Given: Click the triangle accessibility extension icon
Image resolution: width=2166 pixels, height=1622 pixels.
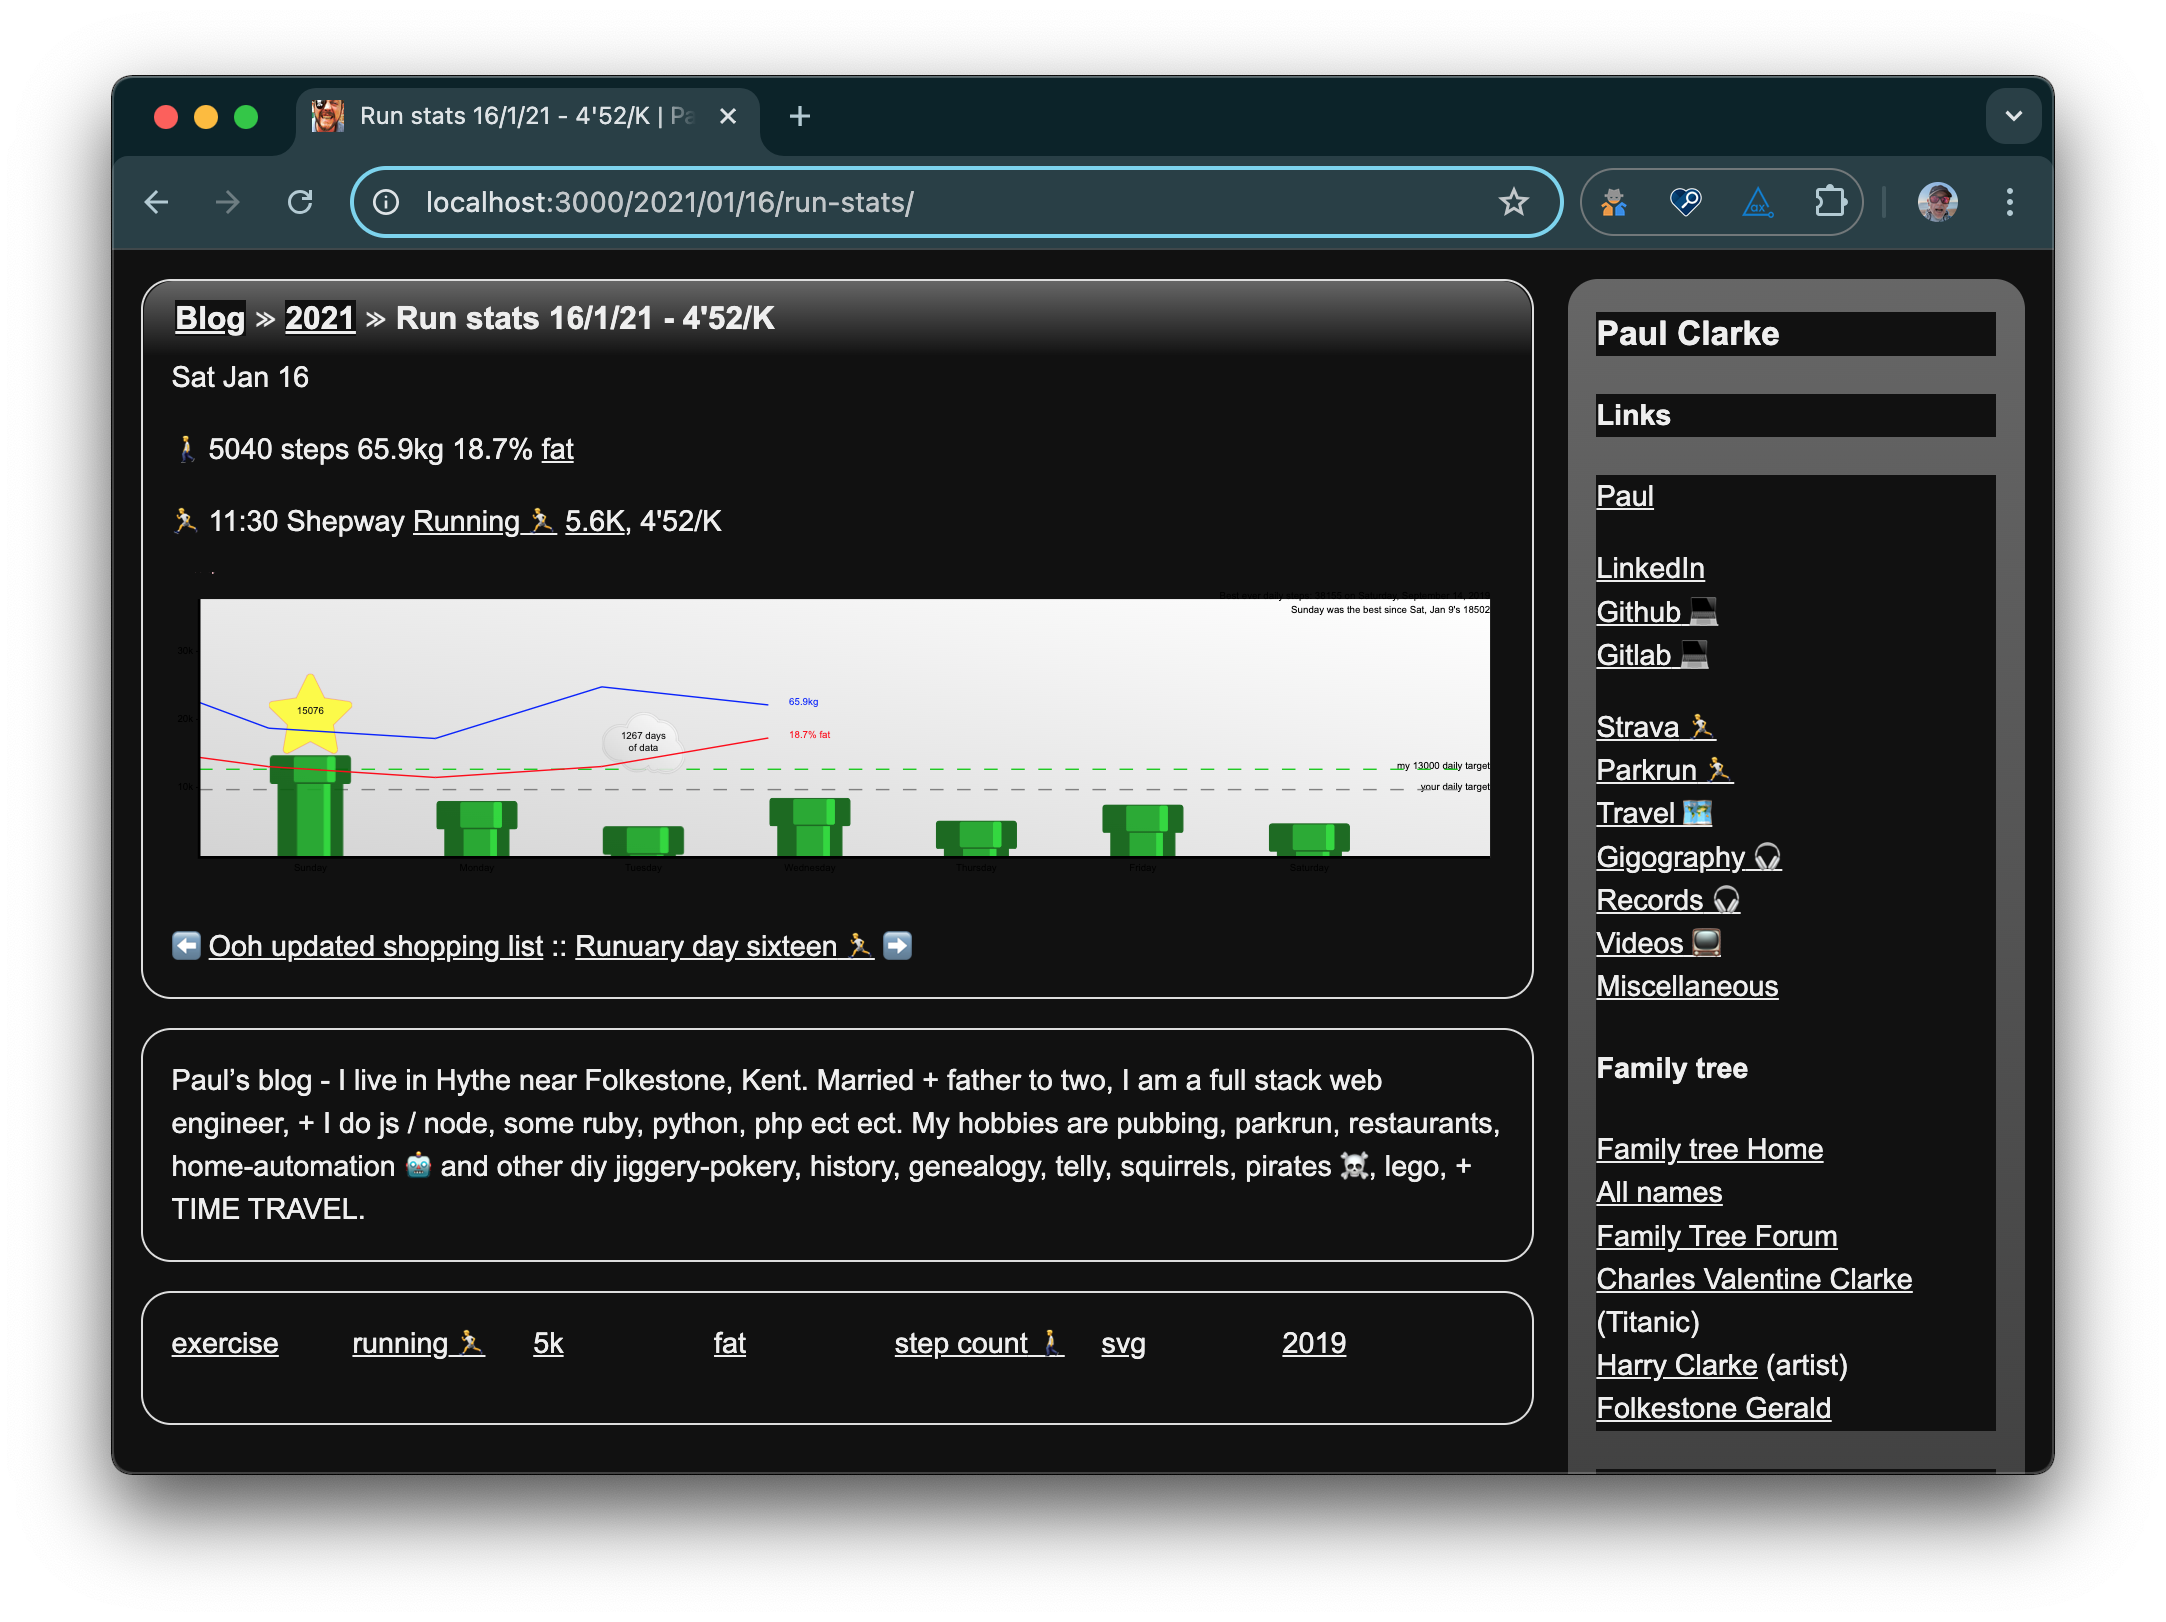Looking at the screenshot, I should click(x=1757, y=202).
